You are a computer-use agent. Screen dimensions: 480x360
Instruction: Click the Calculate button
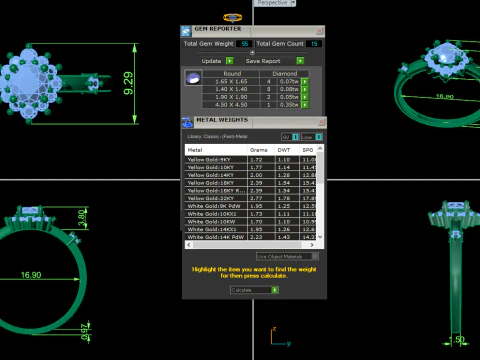254,290
